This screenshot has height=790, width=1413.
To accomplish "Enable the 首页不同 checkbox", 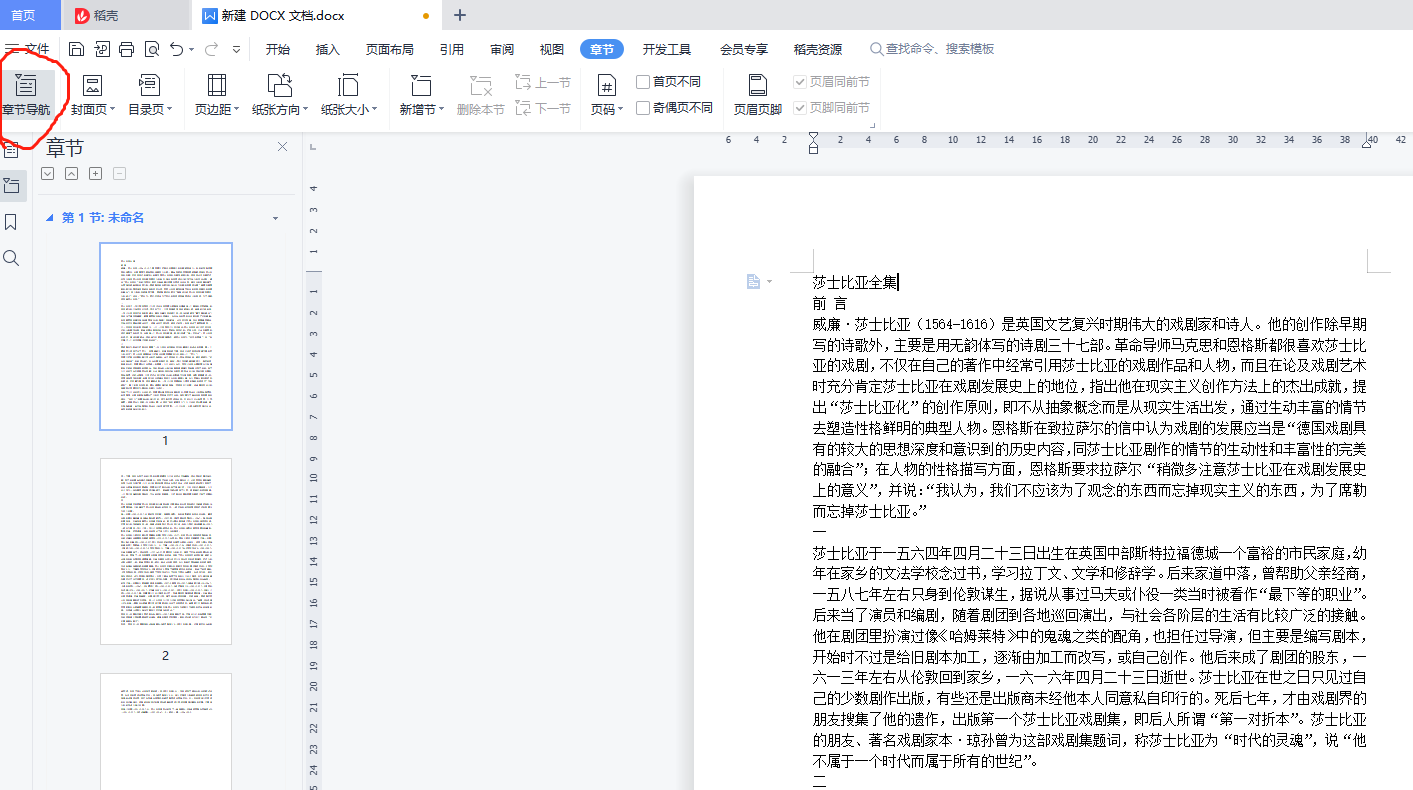I will point(643,82).
